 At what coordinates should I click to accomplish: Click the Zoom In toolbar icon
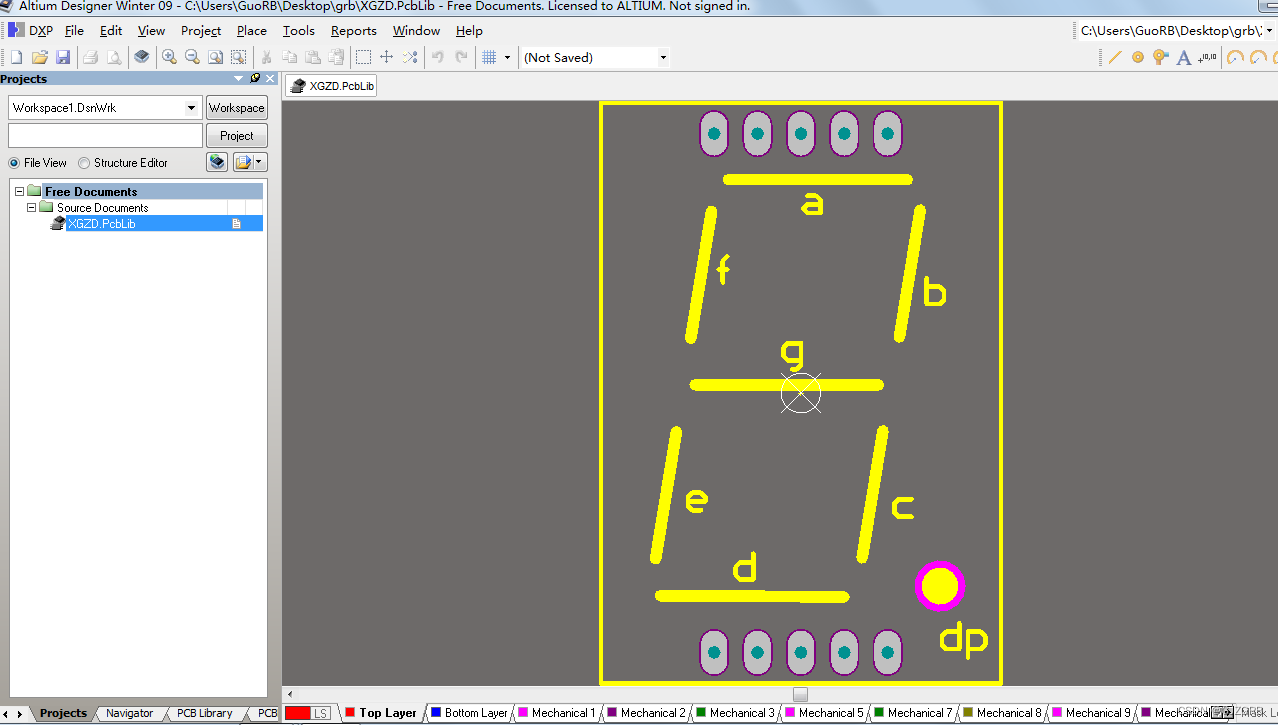(x=169, y=57)
